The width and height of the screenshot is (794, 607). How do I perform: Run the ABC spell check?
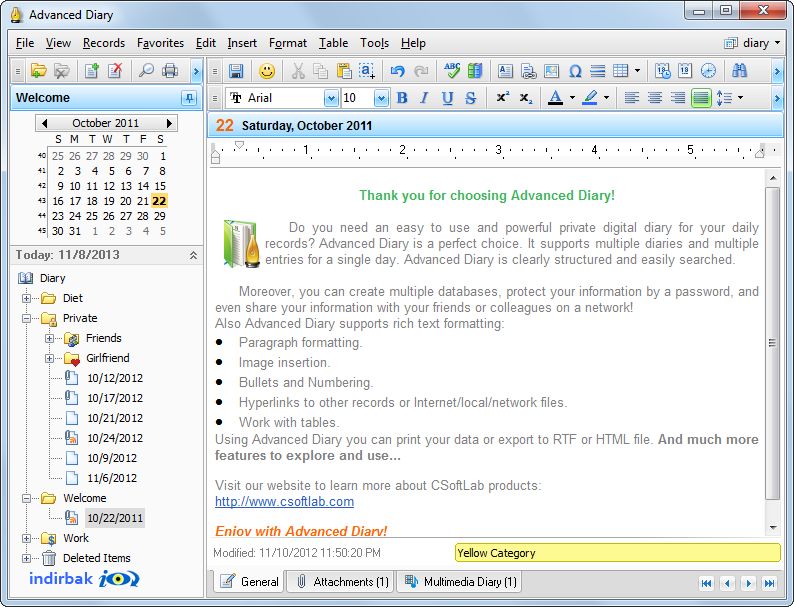[x=452, y=71]
